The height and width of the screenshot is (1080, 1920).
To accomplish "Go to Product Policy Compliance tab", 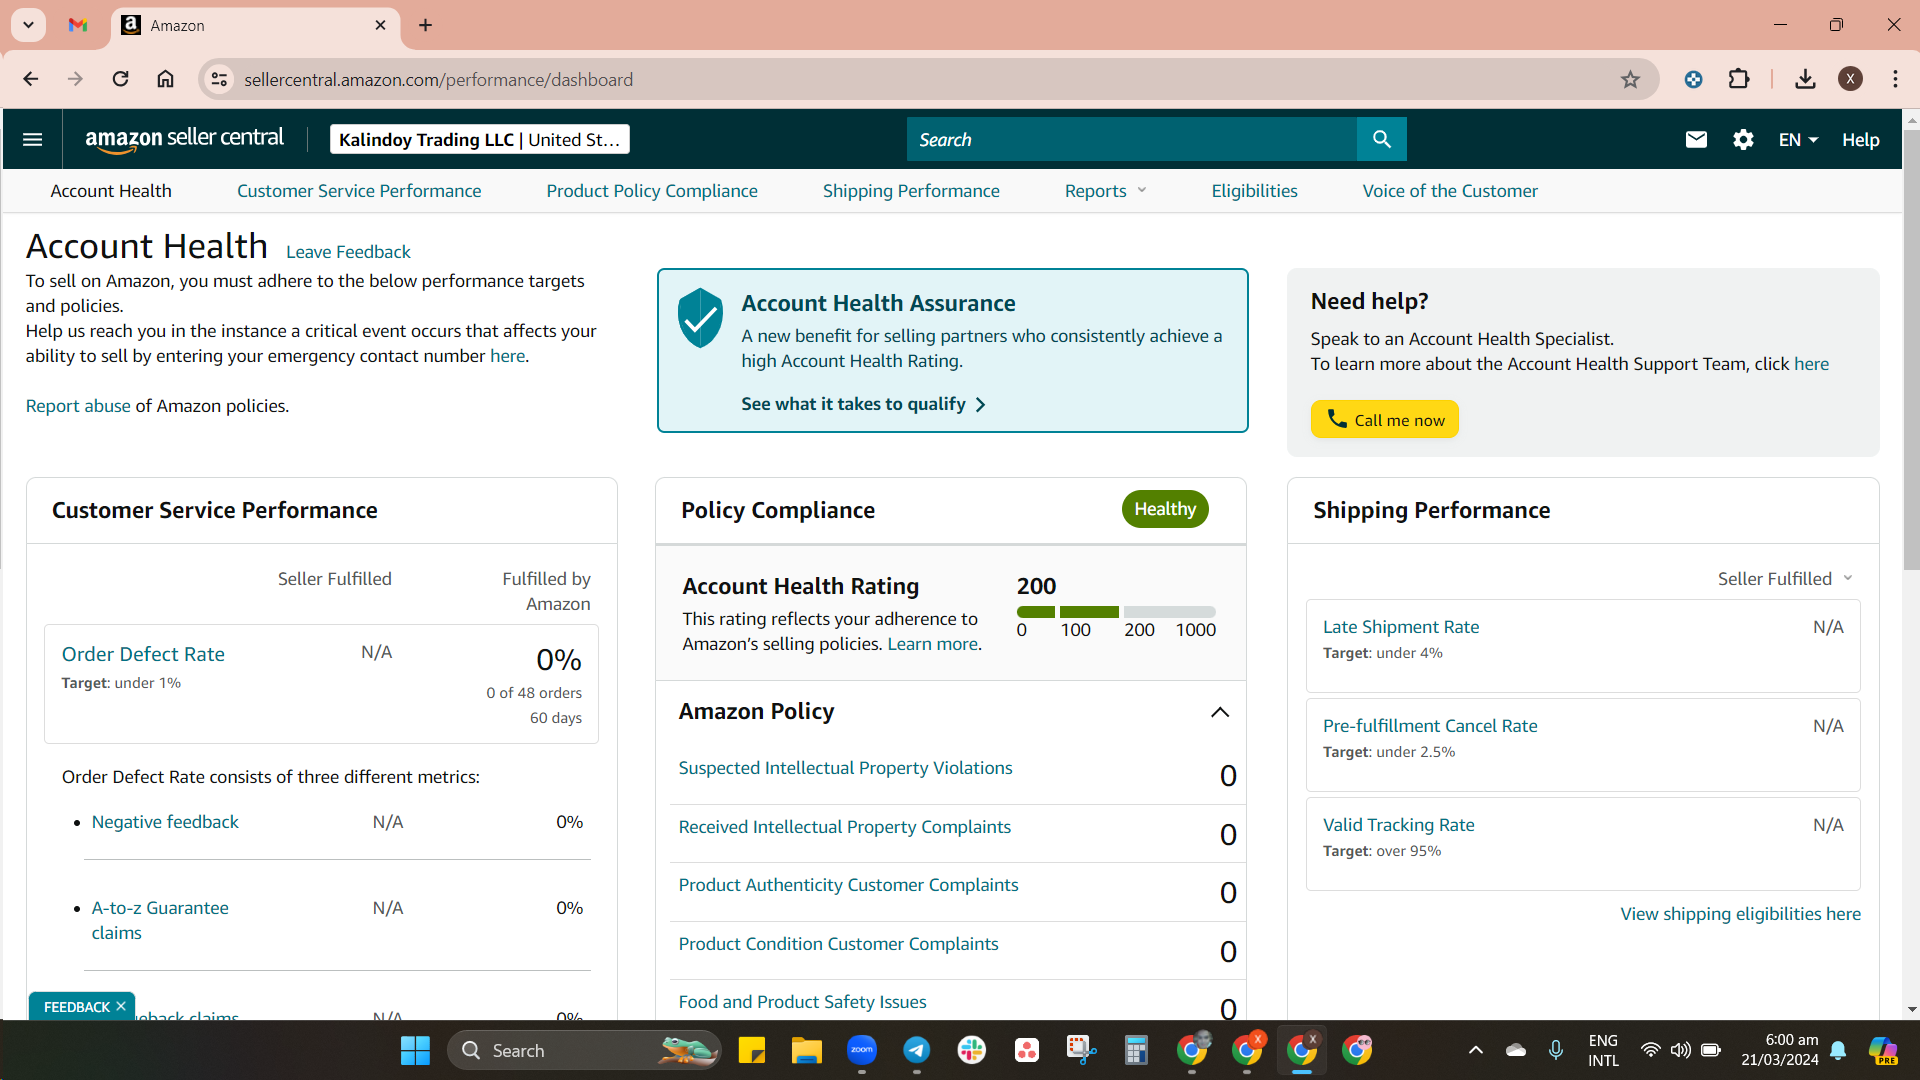I will tap(652, 191).
